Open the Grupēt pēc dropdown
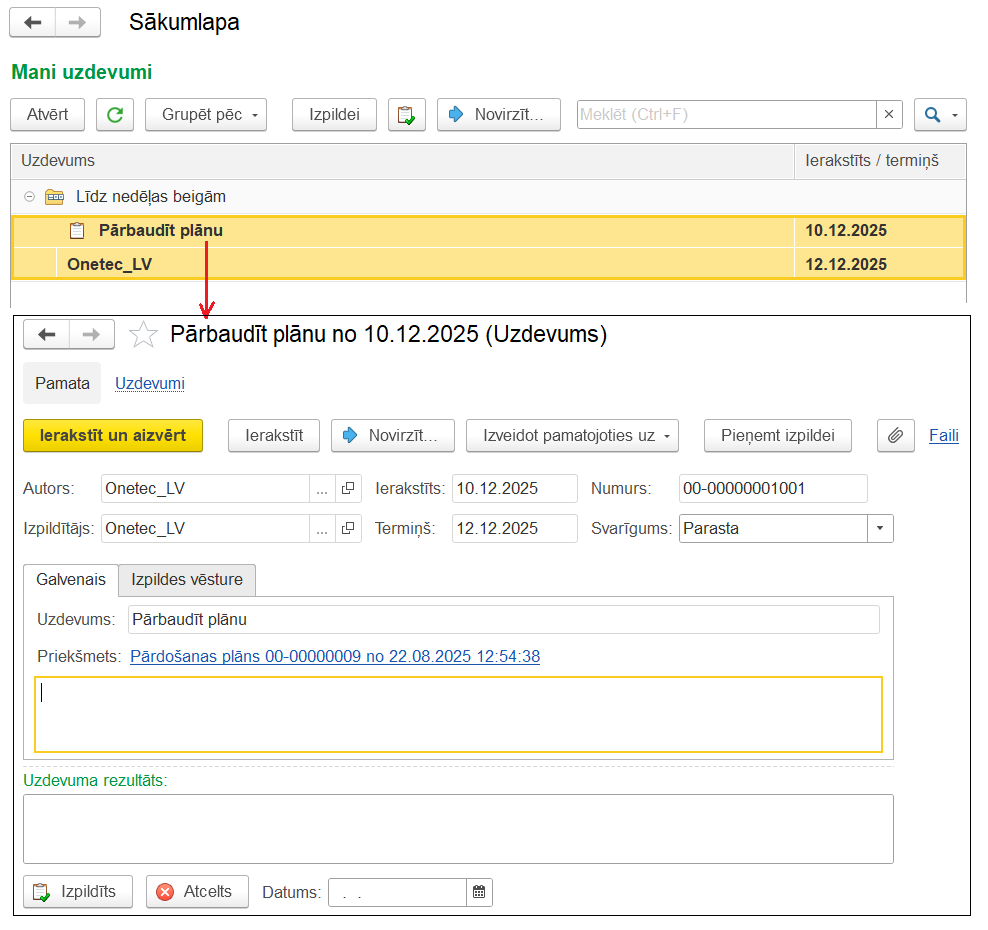 [x=206, y=115]
